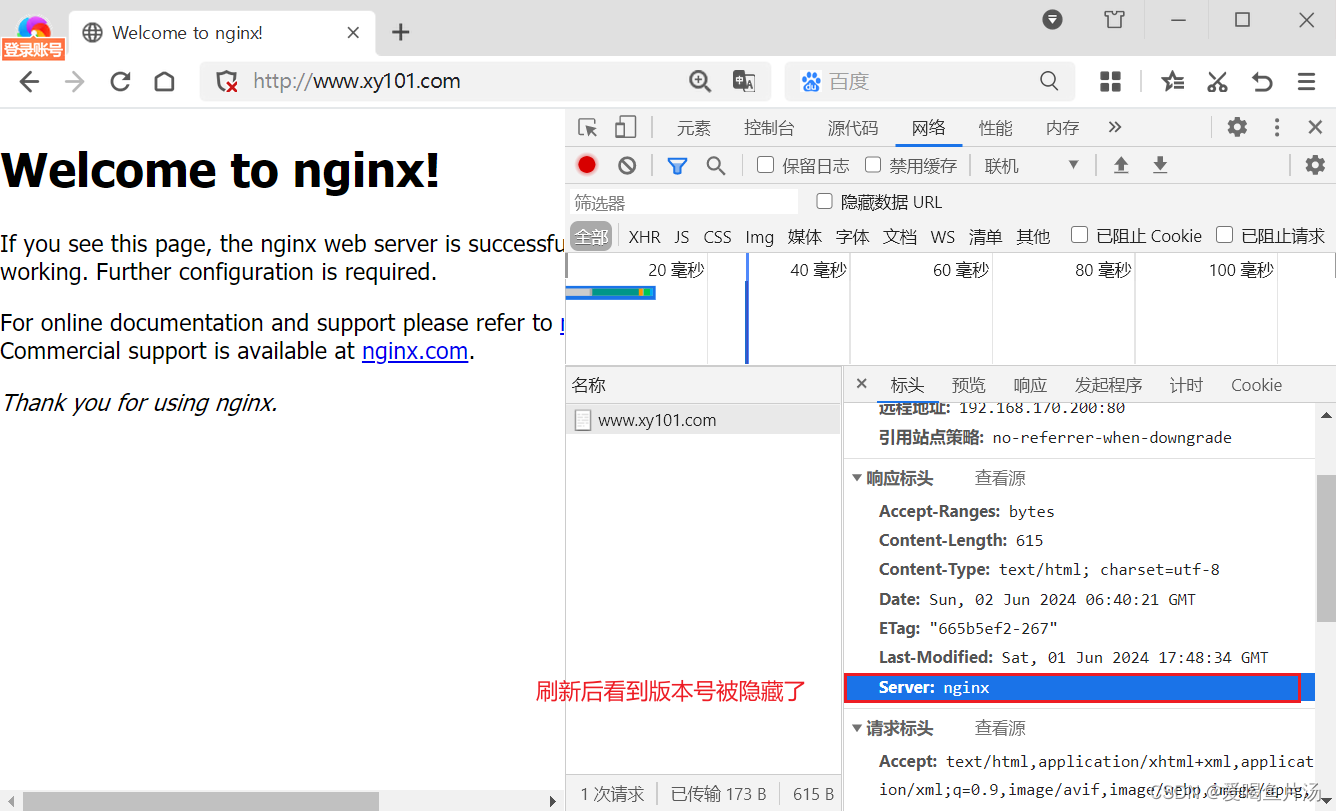The width and height of the screenshot is (1336, 811).
Task: Collapse the 响应标头 section
Action: click(x=857, y=477)
